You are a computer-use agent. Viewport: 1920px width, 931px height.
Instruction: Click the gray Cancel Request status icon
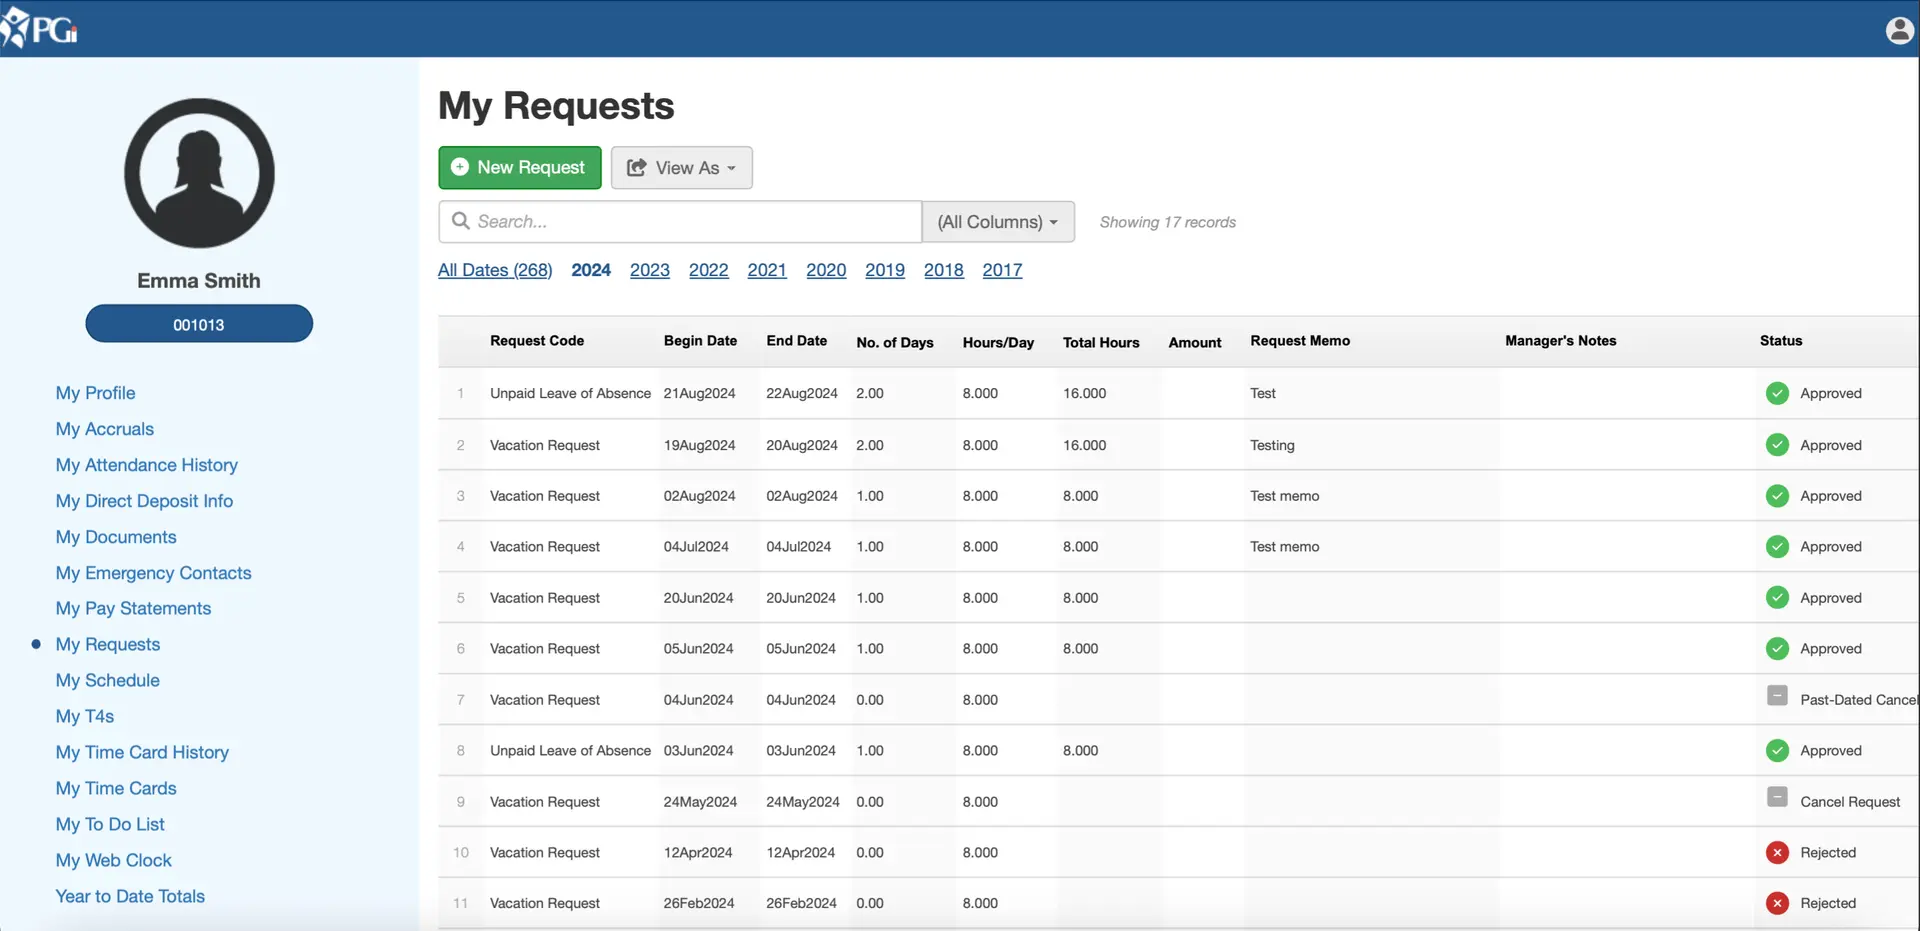[x=1777, y=798]
